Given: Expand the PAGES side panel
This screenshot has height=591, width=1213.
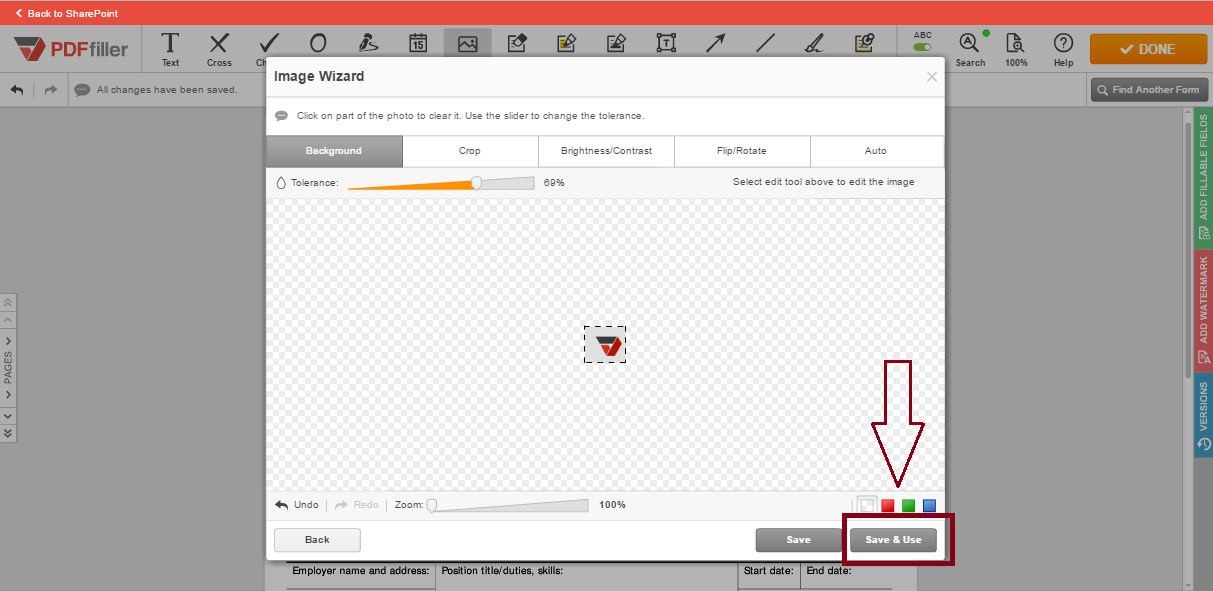Looking at the screenshot, I should click(8, 368).
